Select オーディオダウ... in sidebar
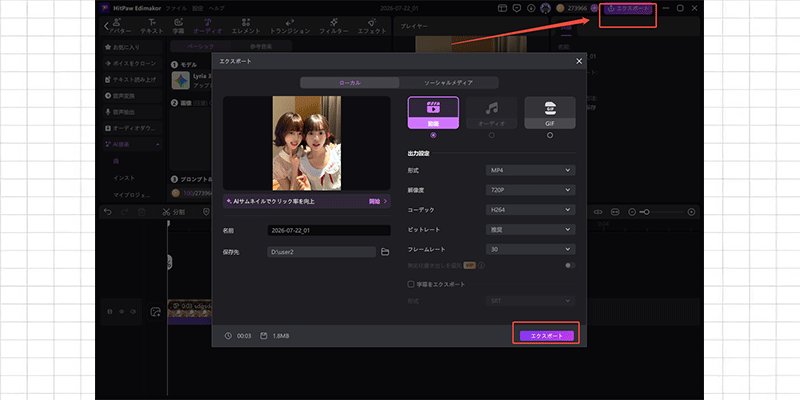 132,128
